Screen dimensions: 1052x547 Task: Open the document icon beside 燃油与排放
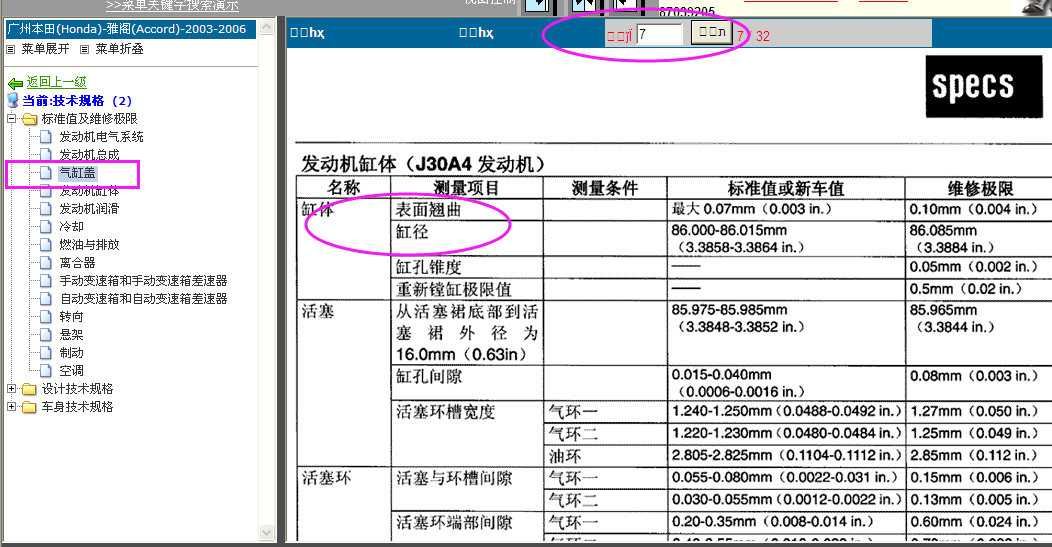(x=46, y=245)
